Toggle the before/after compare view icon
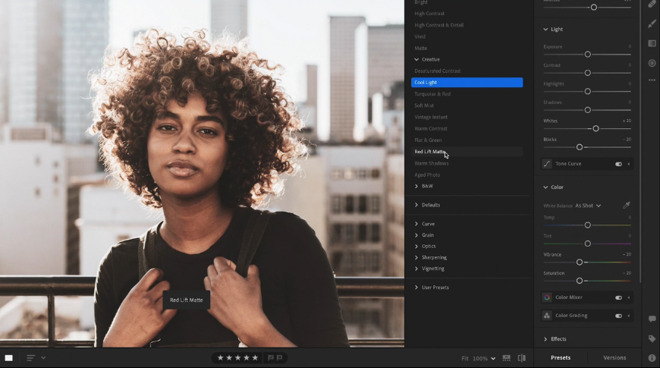Screen dimensions: 660x368 pyautogui.click(x=522, y=358)
